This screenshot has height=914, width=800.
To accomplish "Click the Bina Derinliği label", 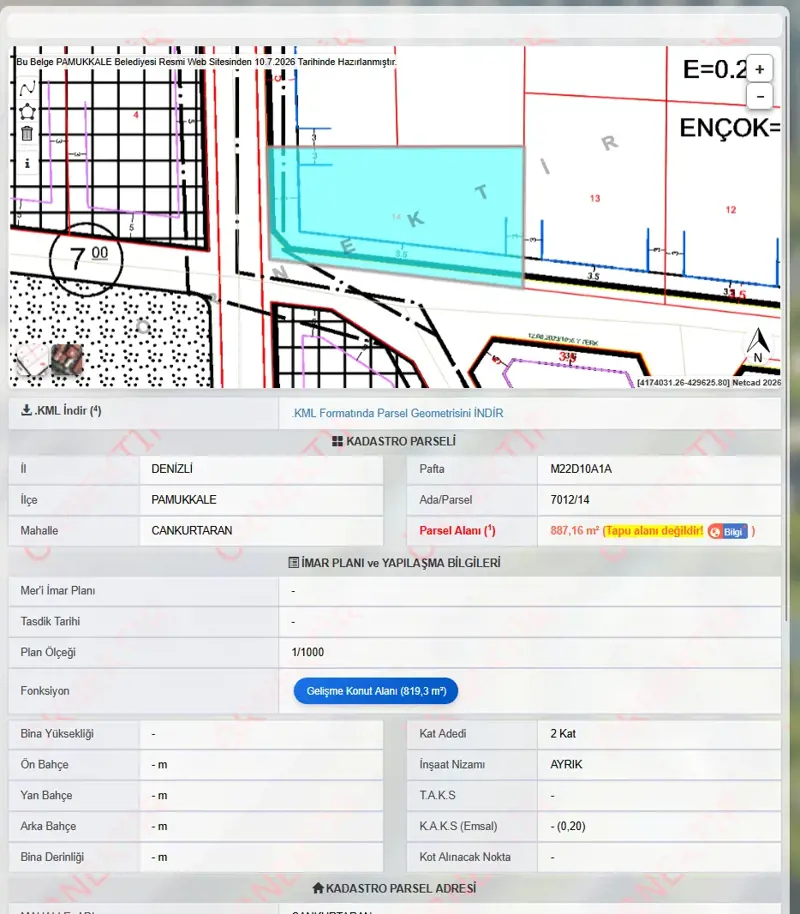I will point(52,857).
